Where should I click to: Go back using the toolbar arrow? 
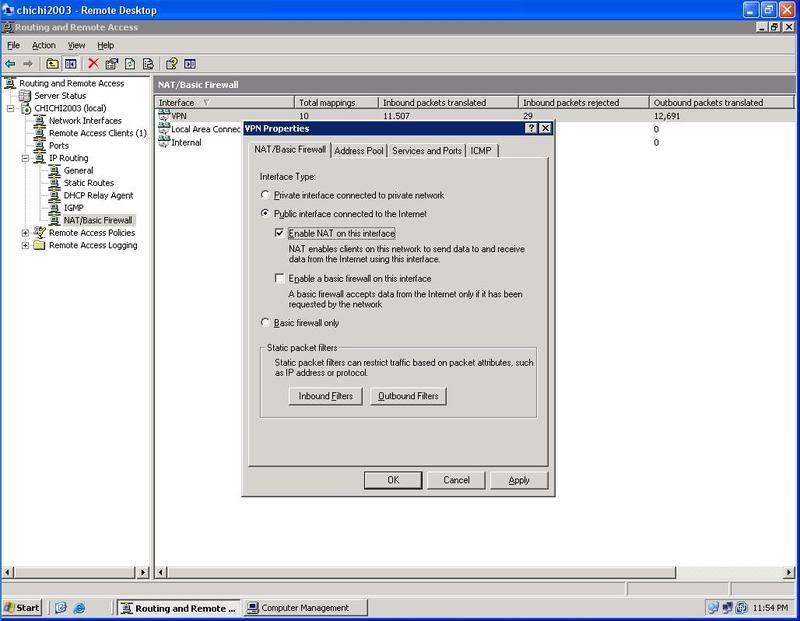tap(10, 64)
